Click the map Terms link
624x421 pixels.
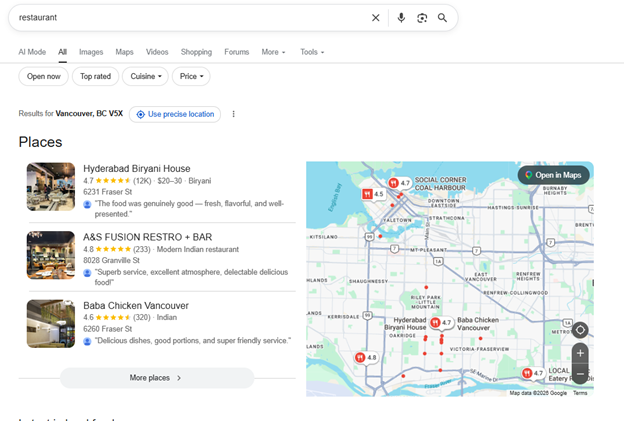580,393
